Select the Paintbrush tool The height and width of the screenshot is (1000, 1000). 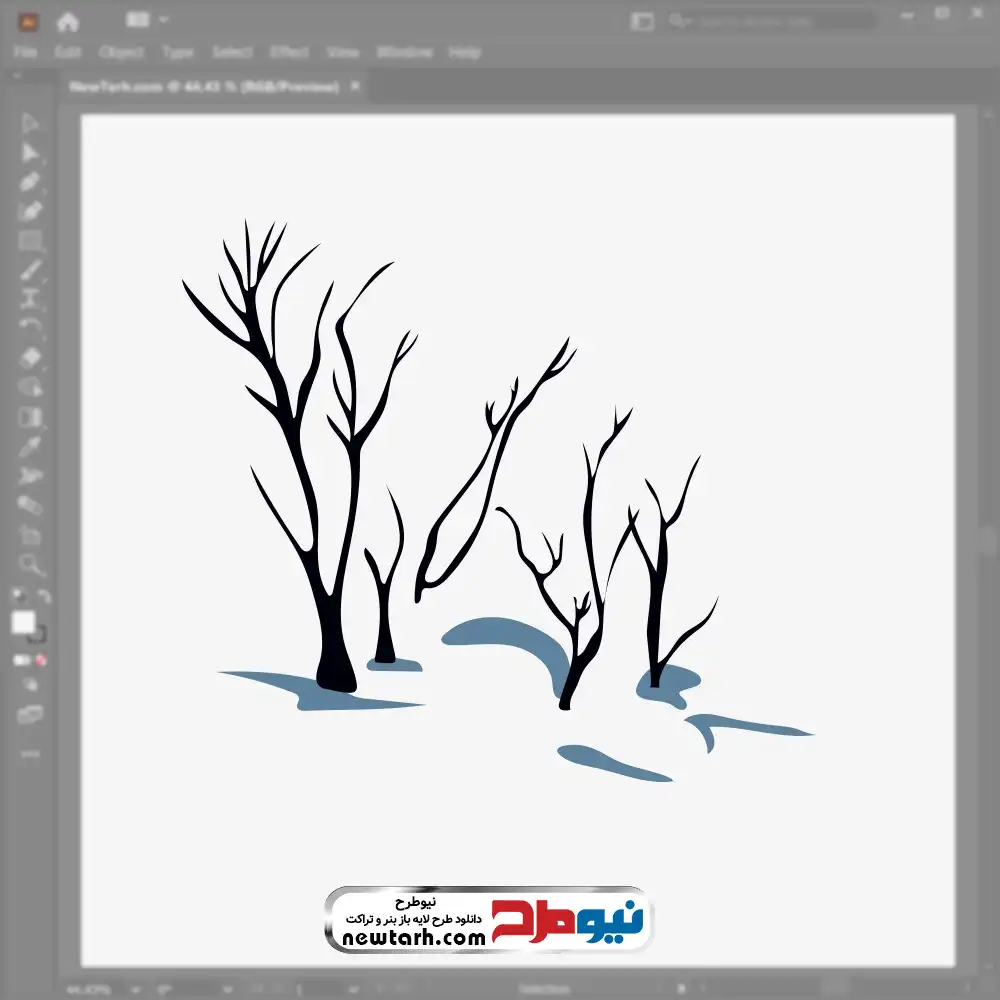(30, 270)
